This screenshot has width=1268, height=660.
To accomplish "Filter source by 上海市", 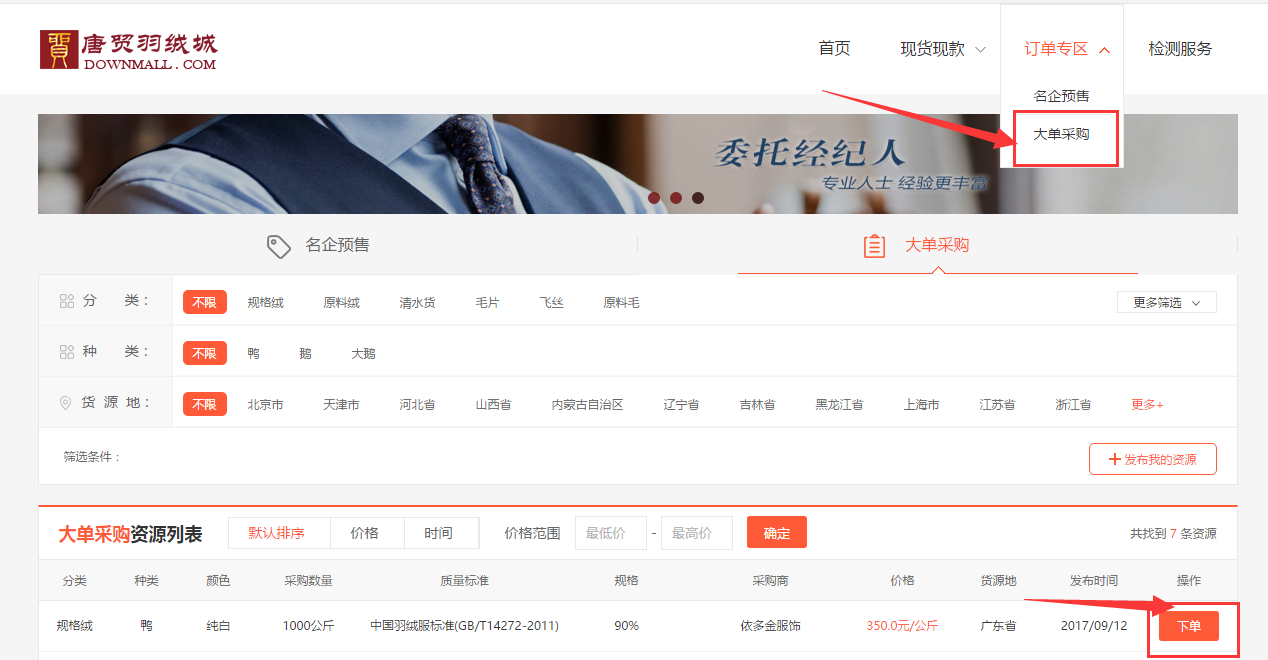I will pos(922,404).
